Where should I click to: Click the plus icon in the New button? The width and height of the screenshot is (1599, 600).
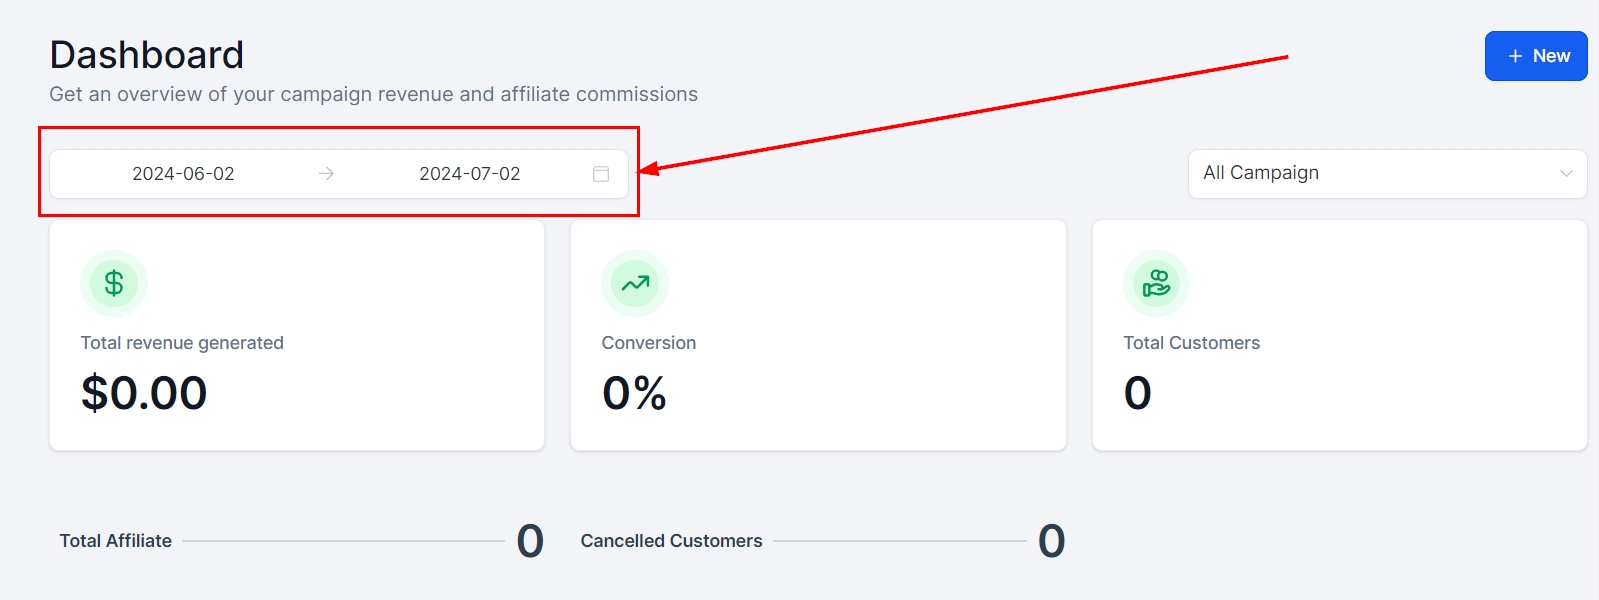1515,56
